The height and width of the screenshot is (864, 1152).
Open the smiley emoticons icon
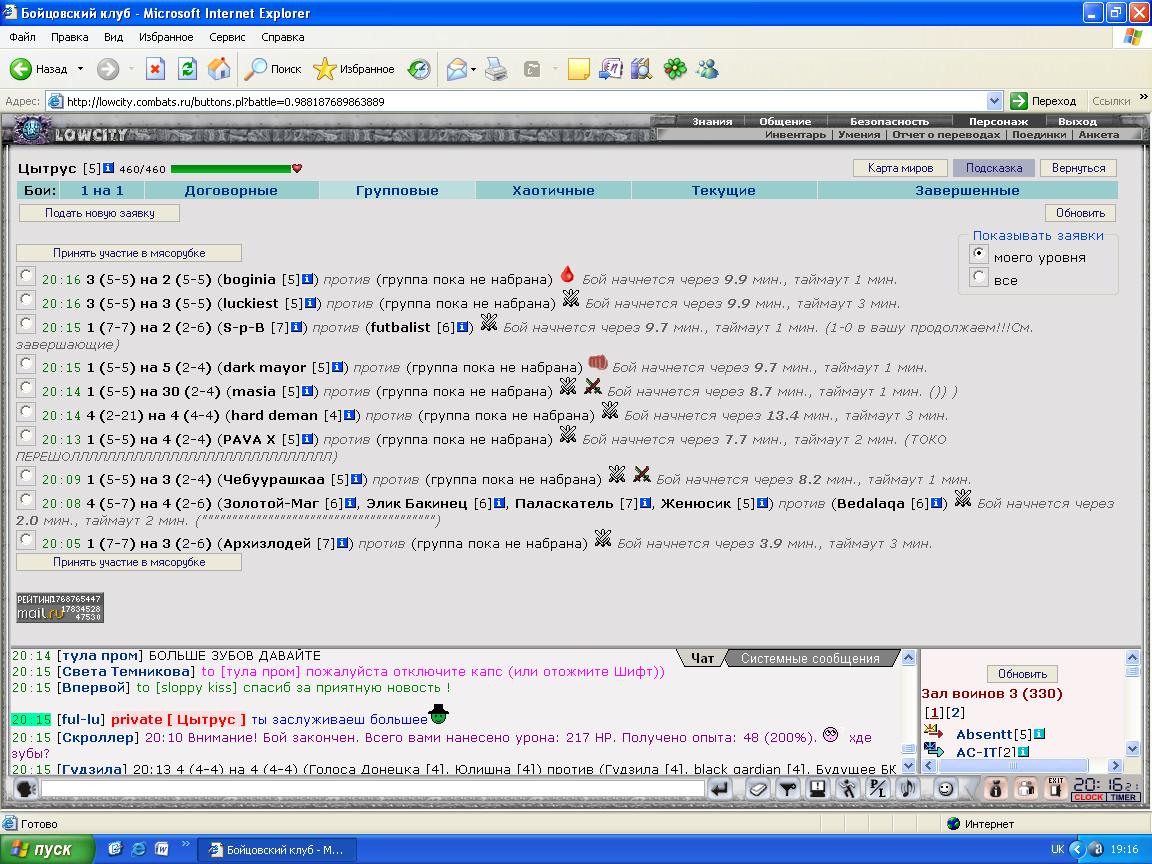tap(946, 789)
